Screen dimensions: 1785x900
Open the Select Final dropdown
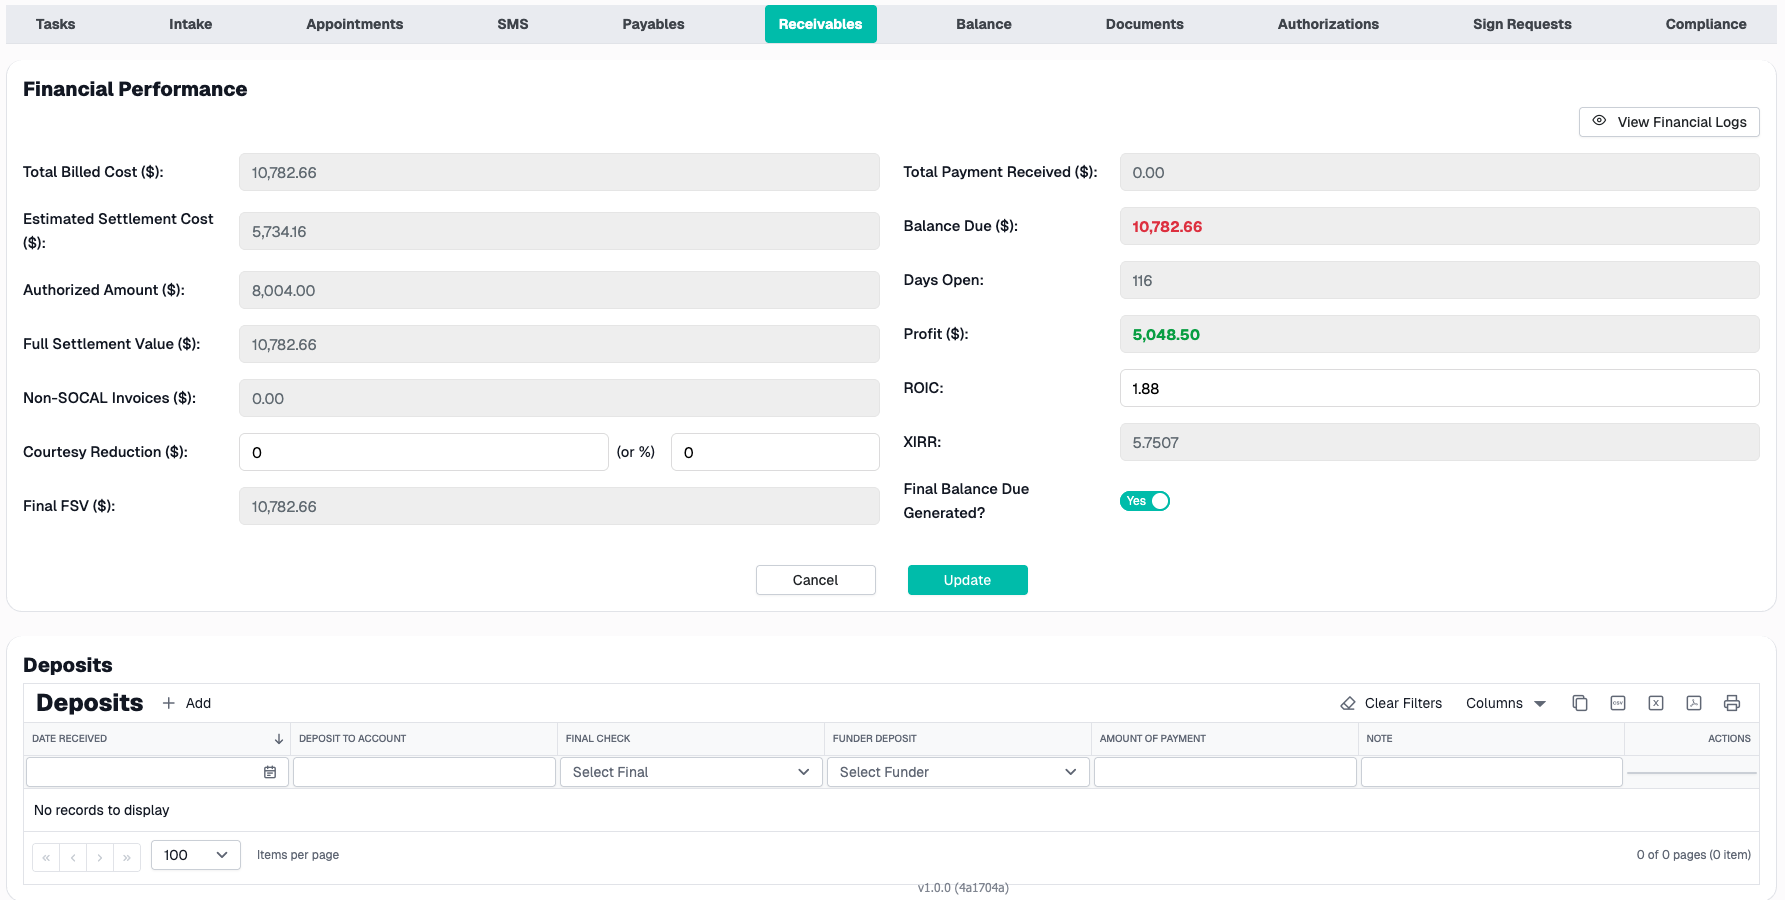click(x=690, y=771)
